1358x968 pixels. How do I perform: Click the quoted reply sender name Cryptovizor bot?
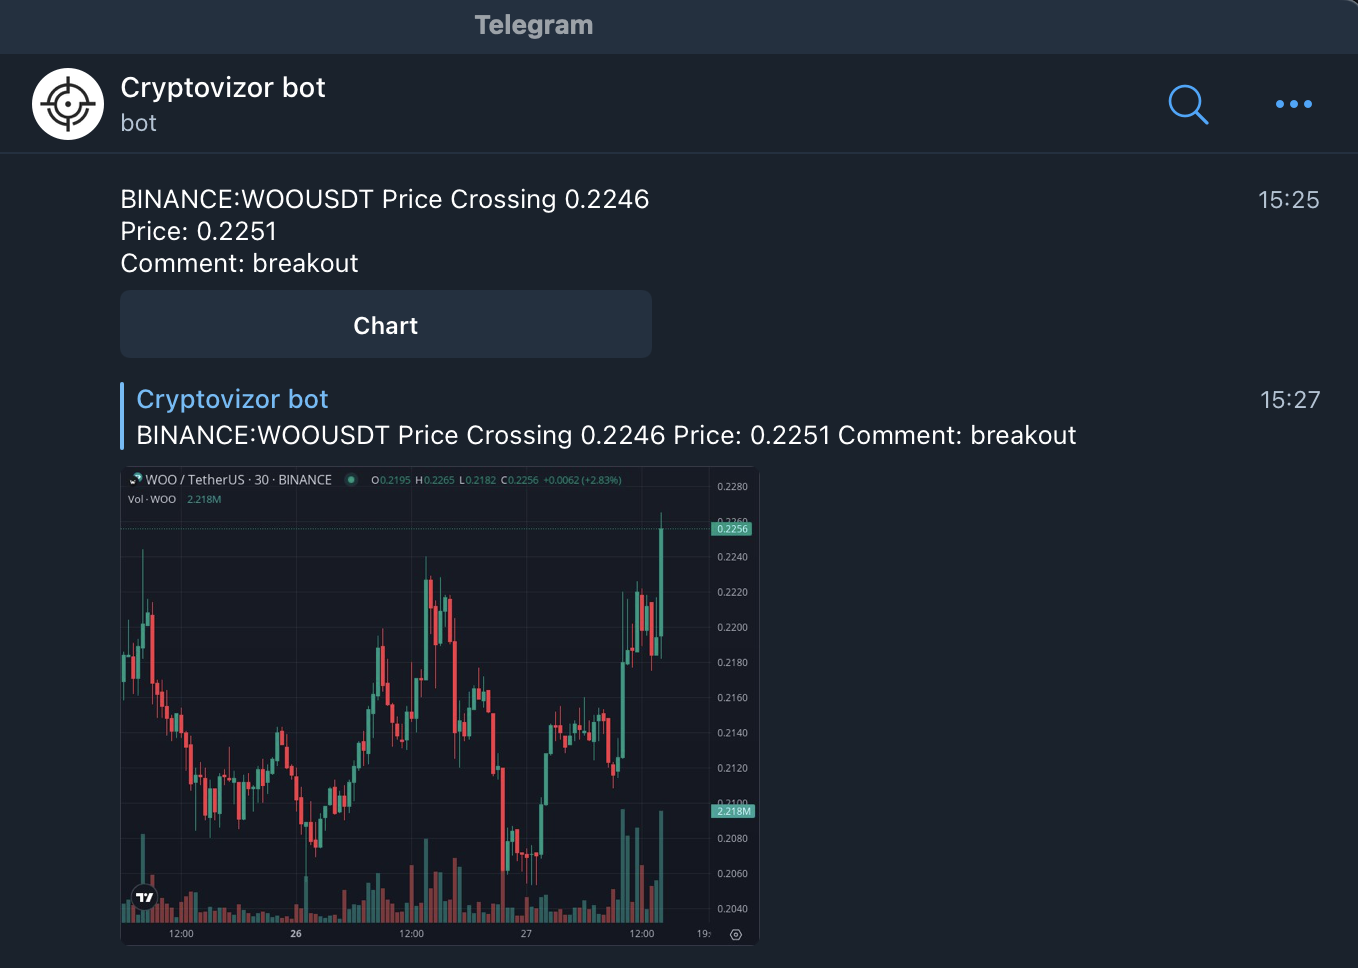pos(232,400)
